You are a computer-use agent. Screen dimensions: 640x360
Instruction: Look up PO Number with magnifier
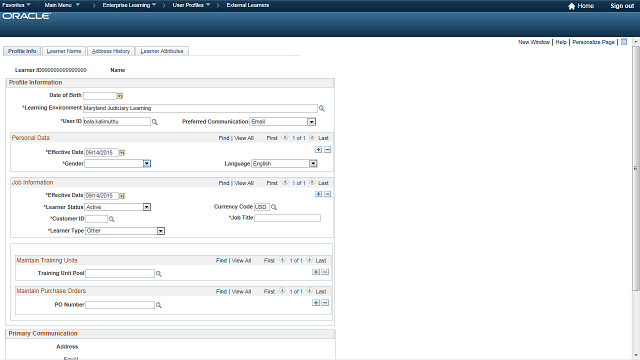pos(159,305)
